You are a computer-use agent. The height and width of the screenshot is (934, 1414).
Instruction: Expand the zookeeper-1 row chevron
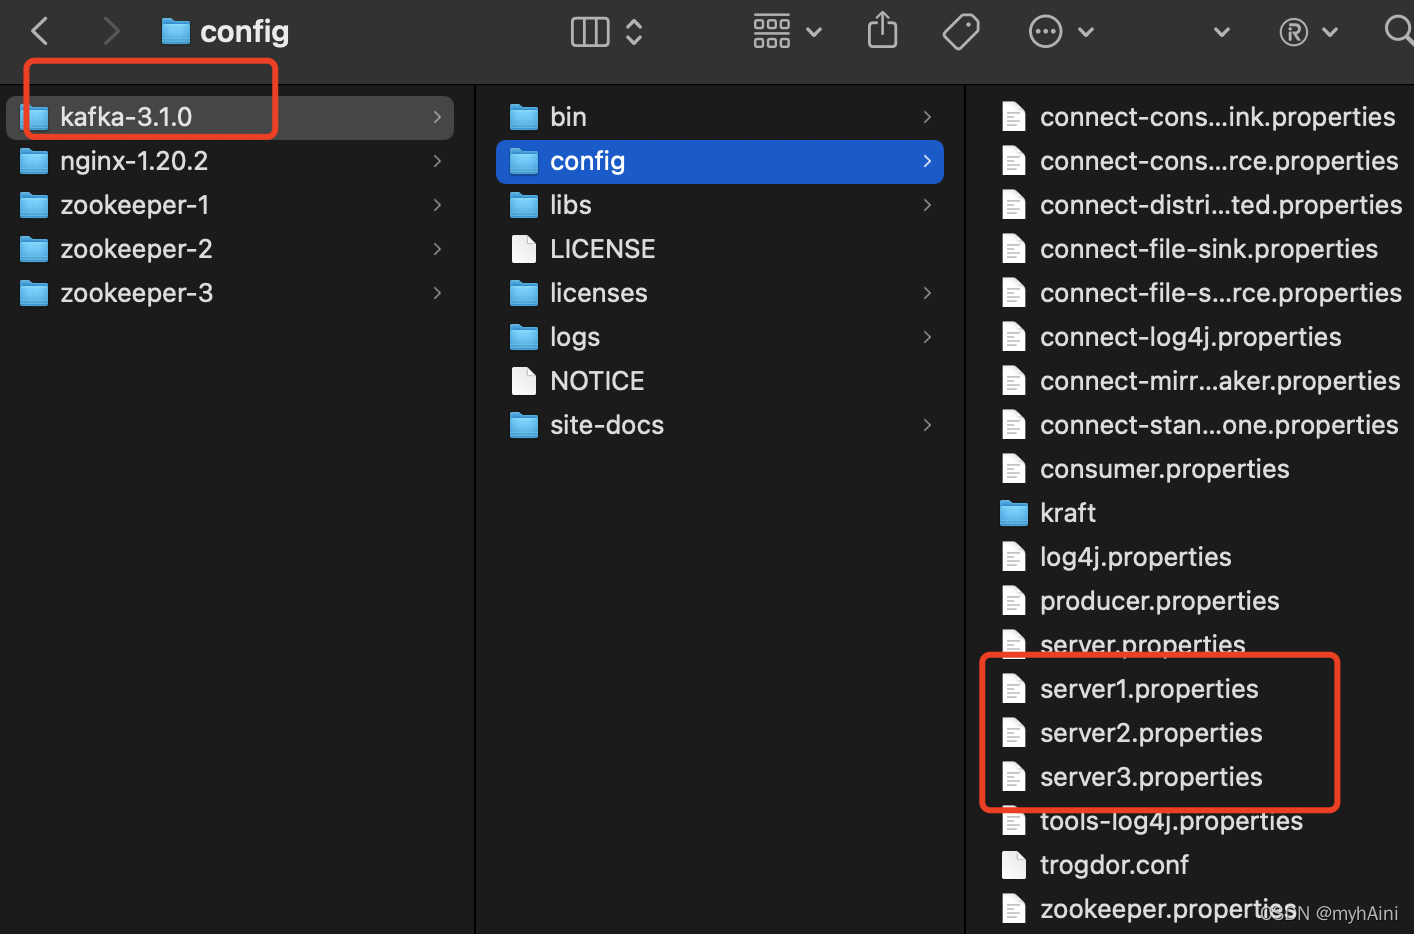437,205
